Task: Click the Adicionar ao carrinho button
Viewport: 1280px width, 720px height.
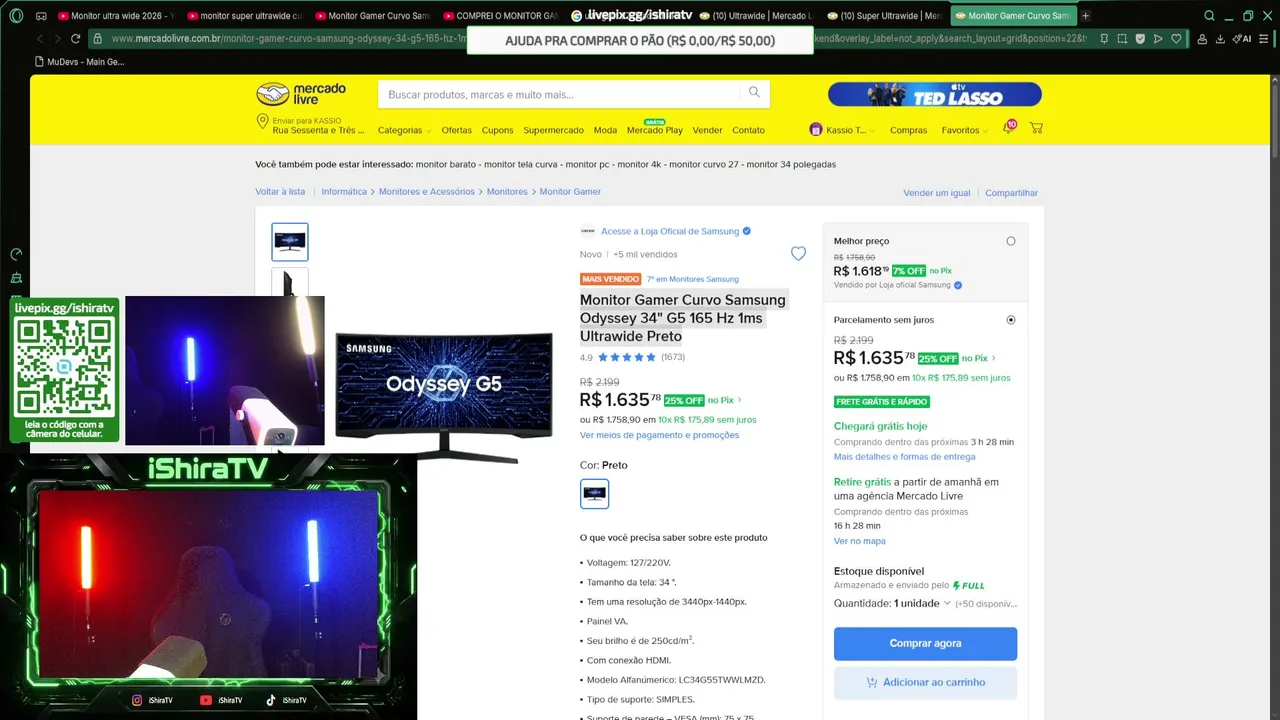Action: tap(925, 682)
